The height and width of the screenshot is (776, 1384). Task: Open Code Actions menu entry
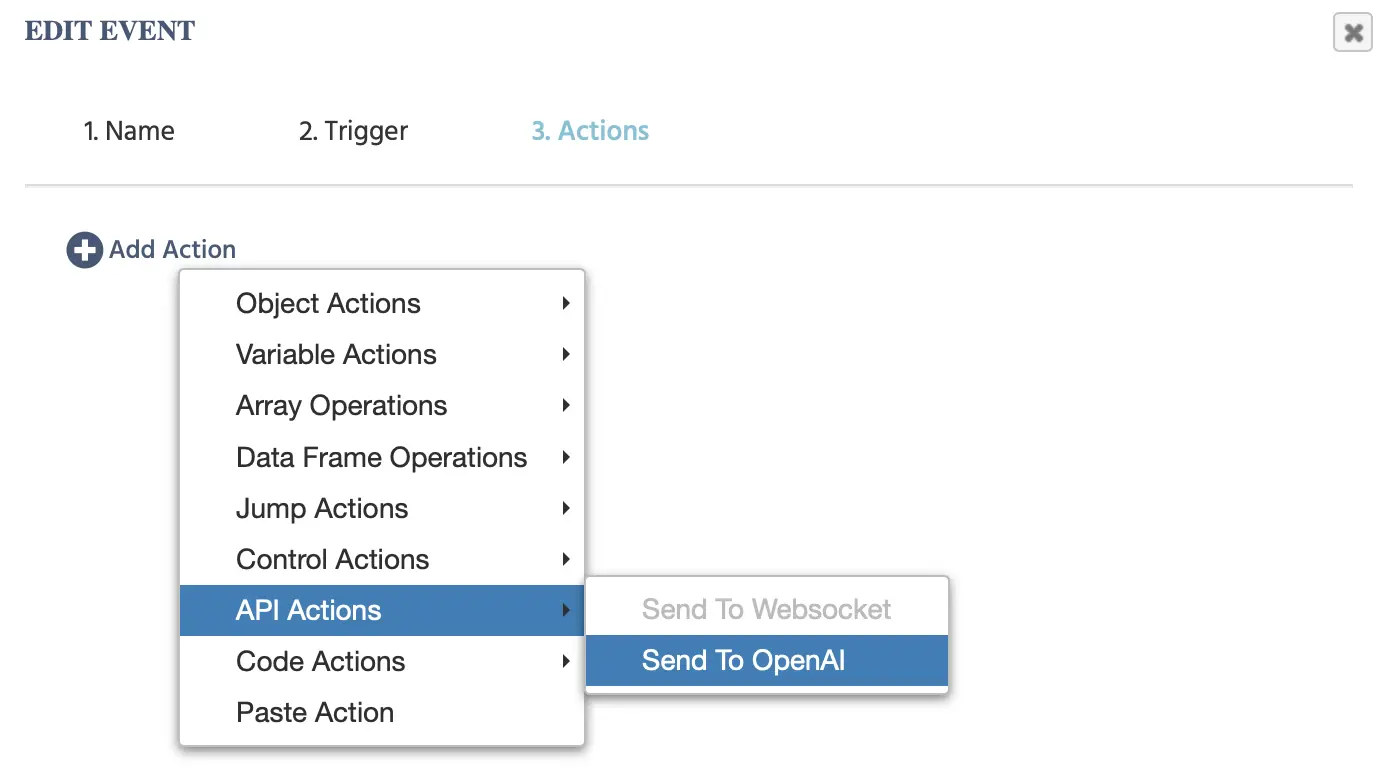click(320, 661)
